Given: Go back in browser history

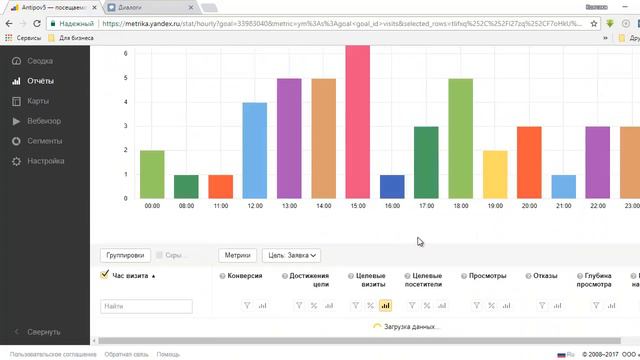Looking at the screenshot, I should (9, 24).
